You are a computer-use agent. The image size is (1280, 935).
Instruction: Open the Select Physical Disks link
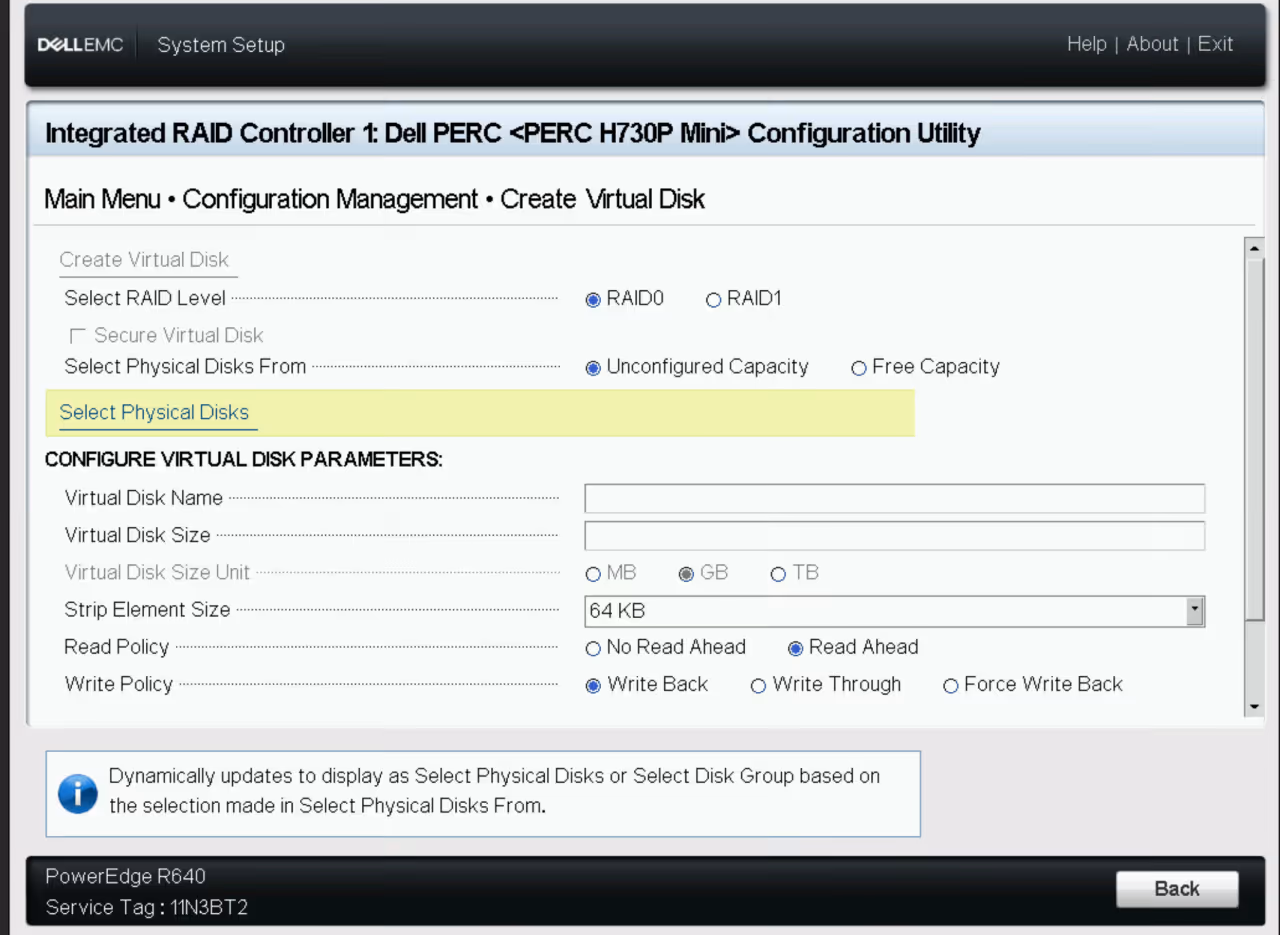pyautogui.click(x=154, y=412)
